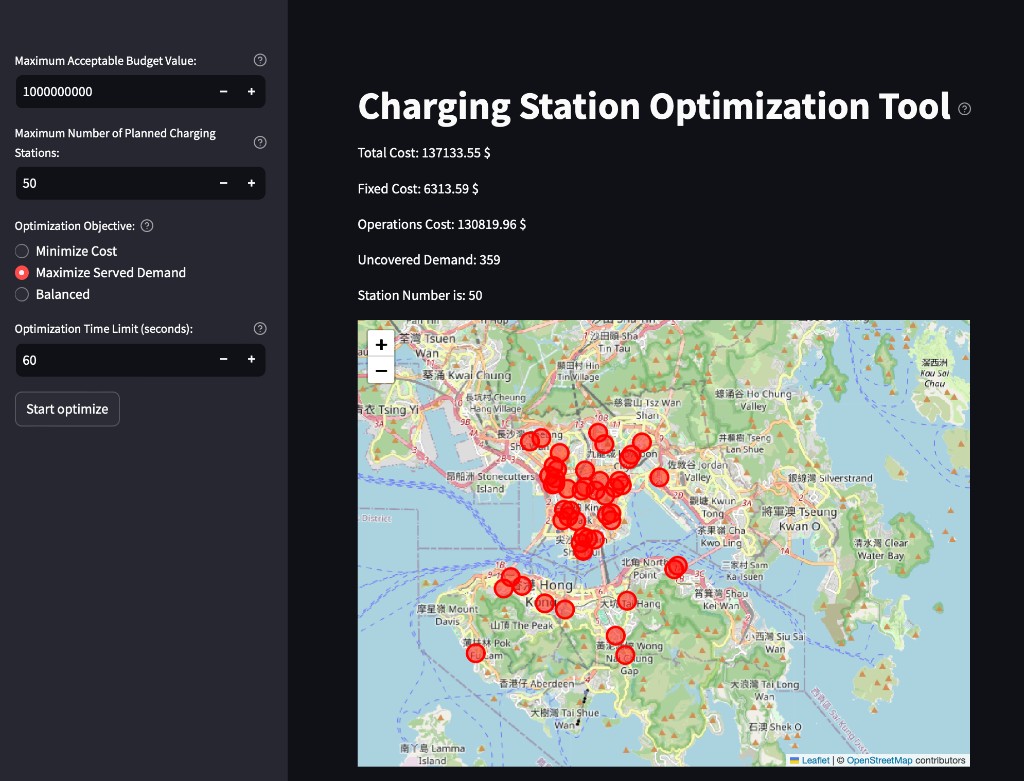Focus the time limit input field

click(x=112, y=360)
